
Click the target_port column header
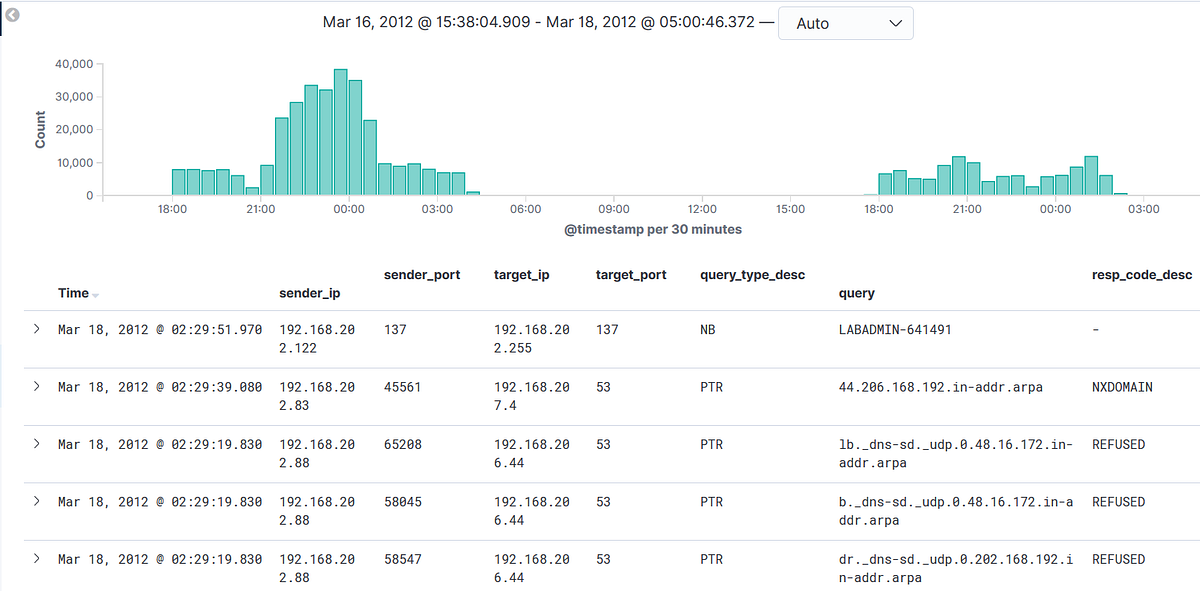[x=631, y=274]
